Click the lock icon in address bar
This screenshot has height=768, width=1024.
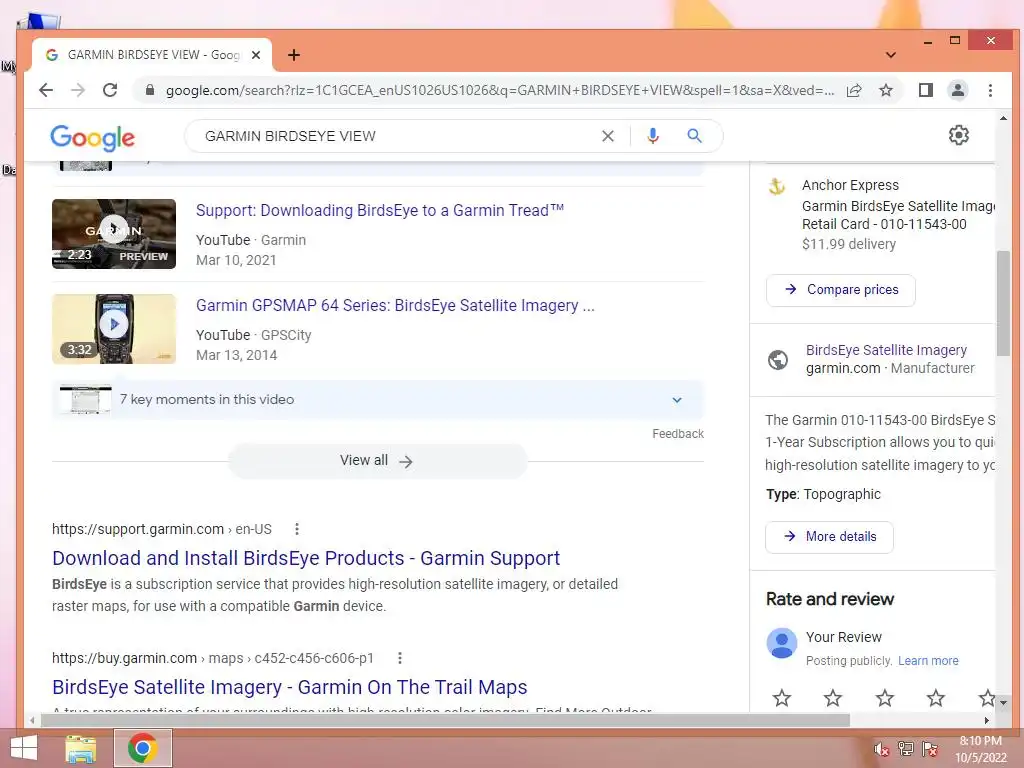[150, 90]
